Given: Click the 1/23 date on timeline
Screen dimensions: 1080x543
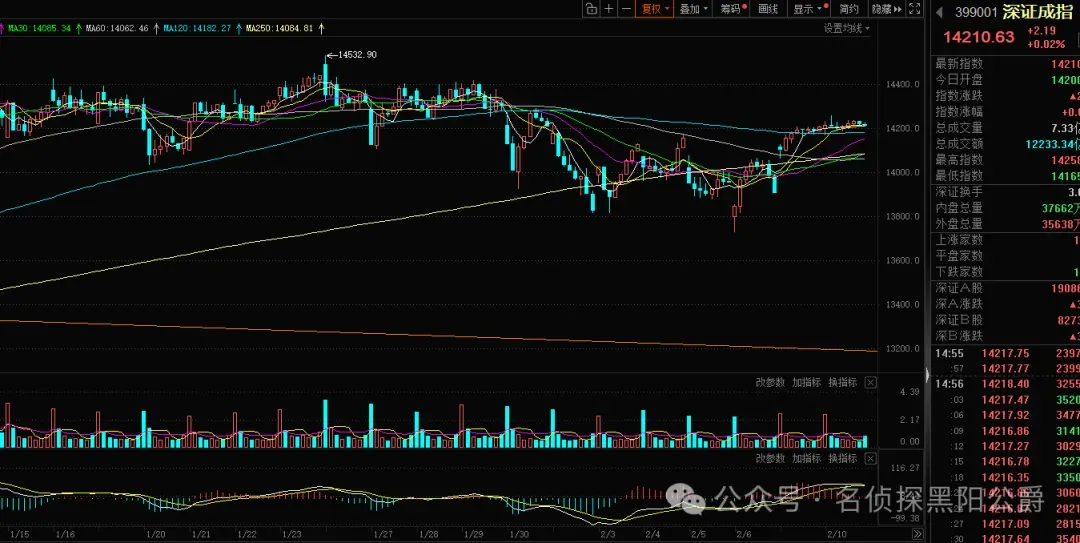Looking at the screenshot, I should point(292,534).
